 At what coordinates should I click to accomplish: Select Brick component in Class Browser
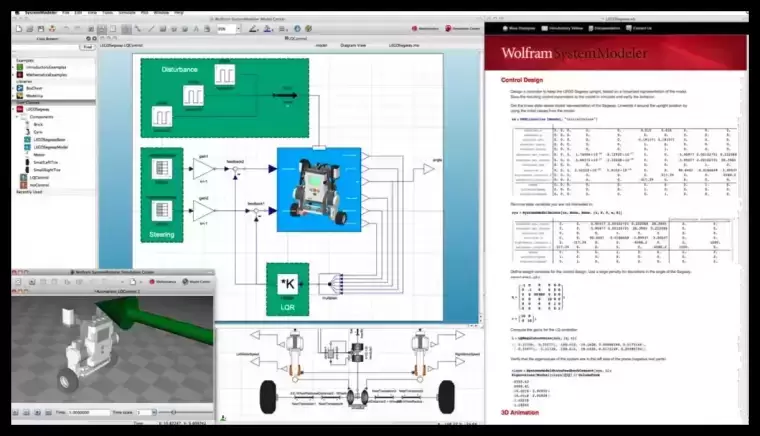pos(38,125)
